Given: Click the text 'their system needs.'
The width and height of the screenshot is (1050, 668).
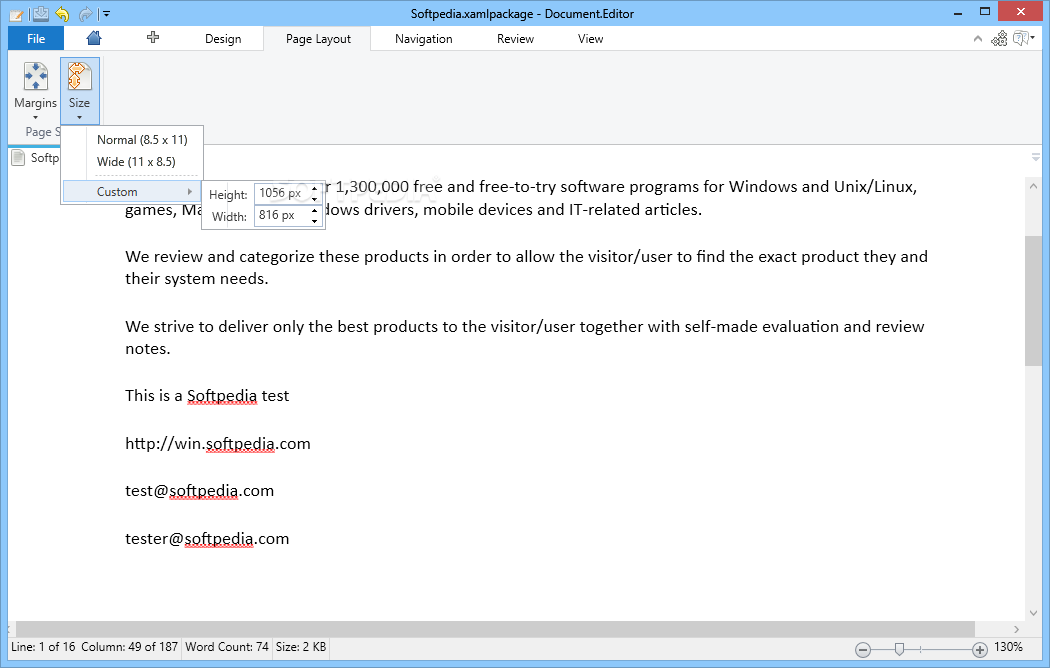Looking at the screenshot, I should [196, 279].
